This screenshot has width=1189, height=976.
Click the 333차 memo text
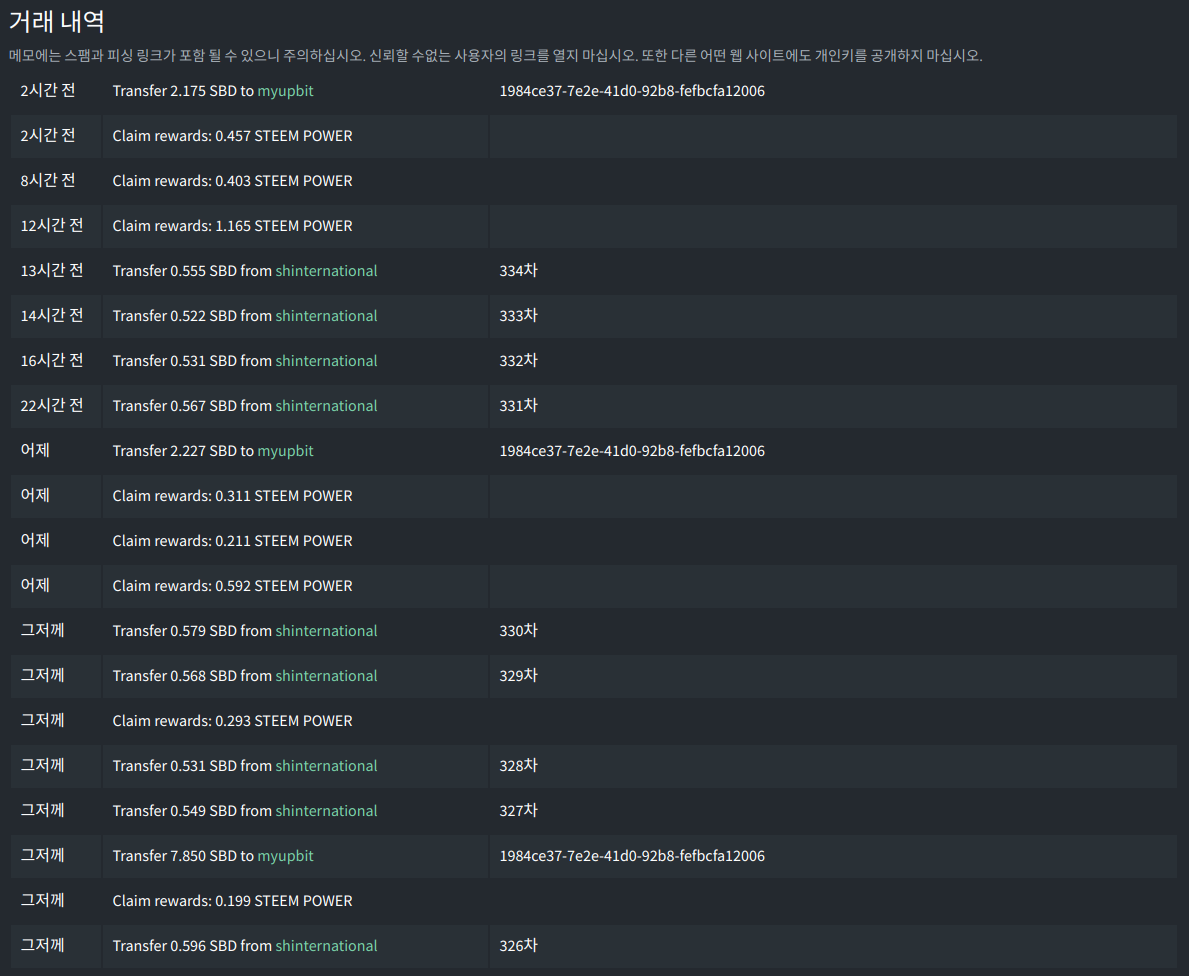pos(518,316)
